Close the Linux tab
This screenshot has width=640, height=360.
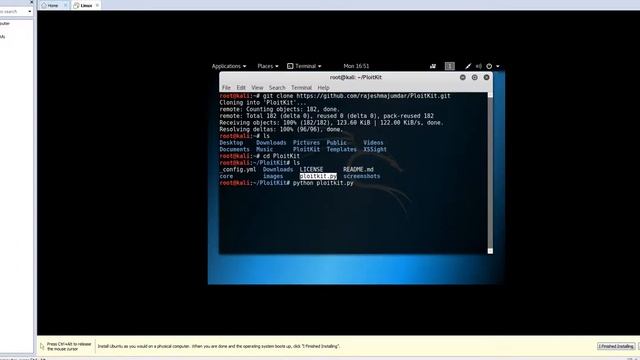[97, 5]
